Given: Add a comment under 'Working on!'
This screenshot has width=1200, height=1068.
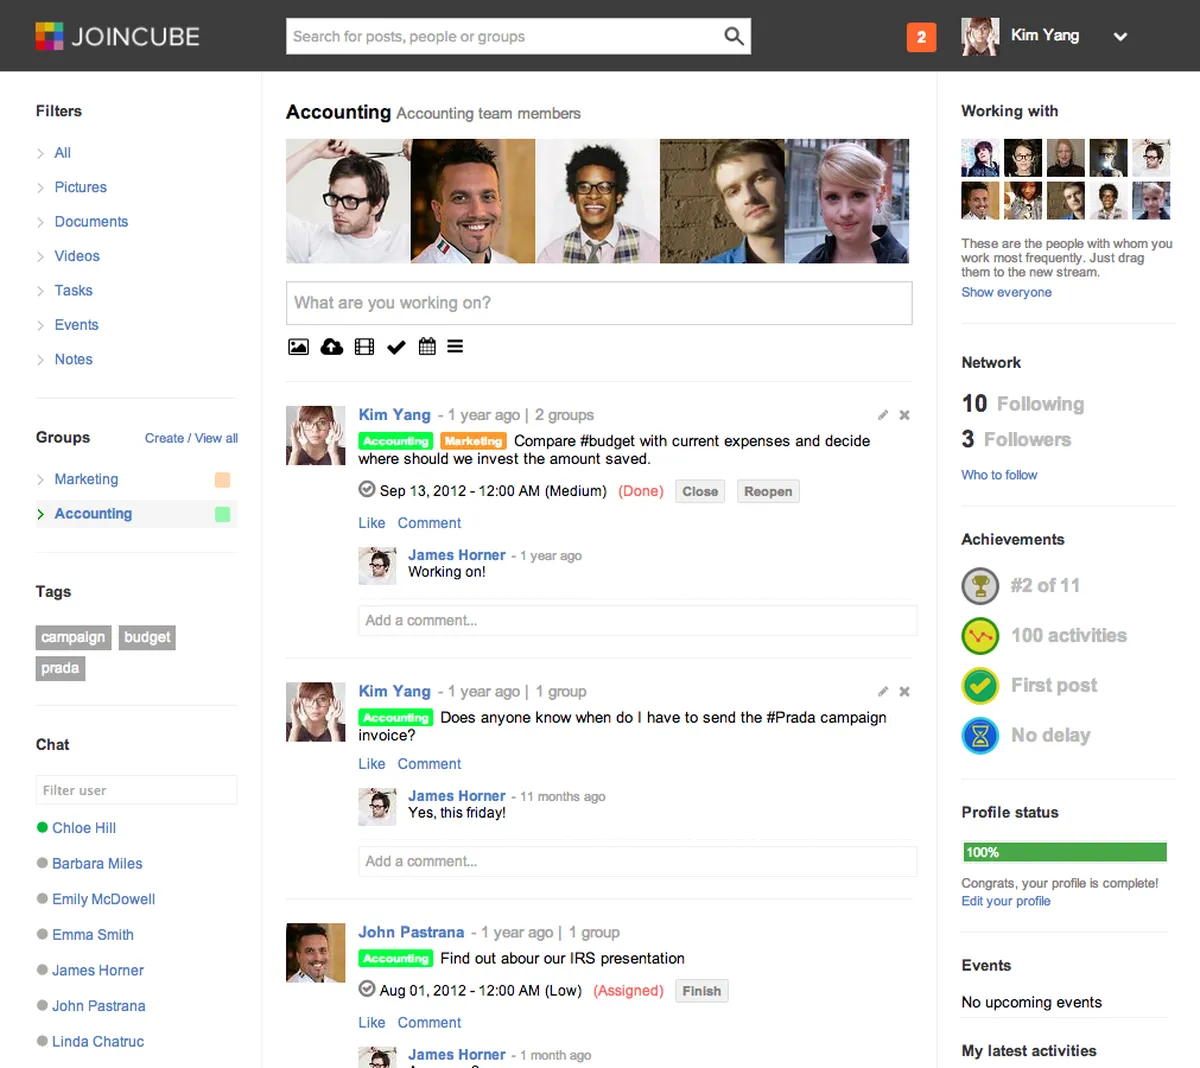Looking at the screenshot, I should click(637, 620).
